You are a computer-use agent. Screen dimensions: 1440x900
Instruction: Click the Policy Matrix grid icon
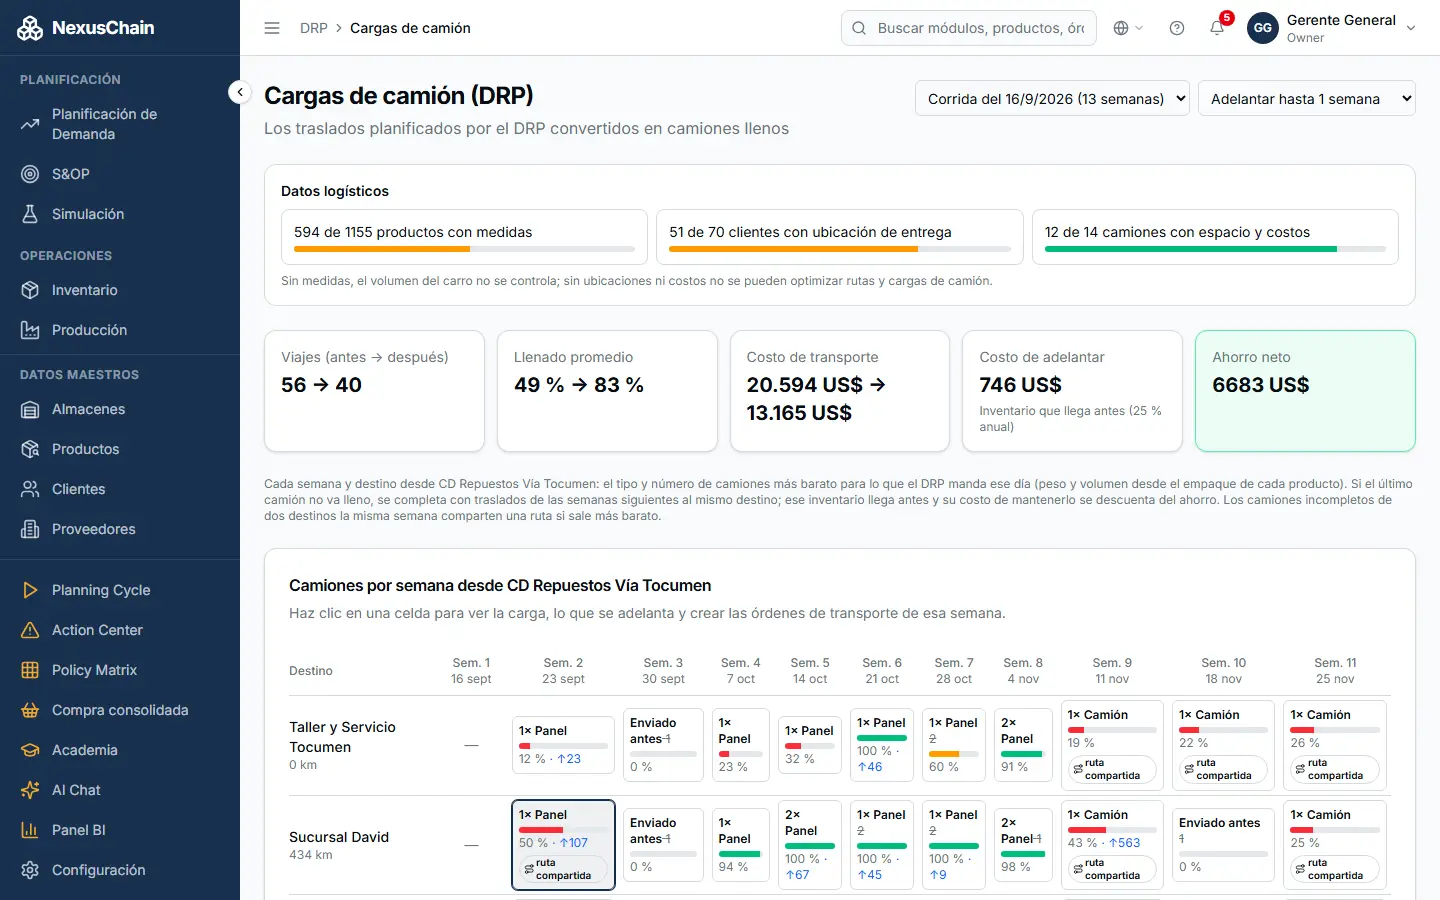click(x=30, y=670)
